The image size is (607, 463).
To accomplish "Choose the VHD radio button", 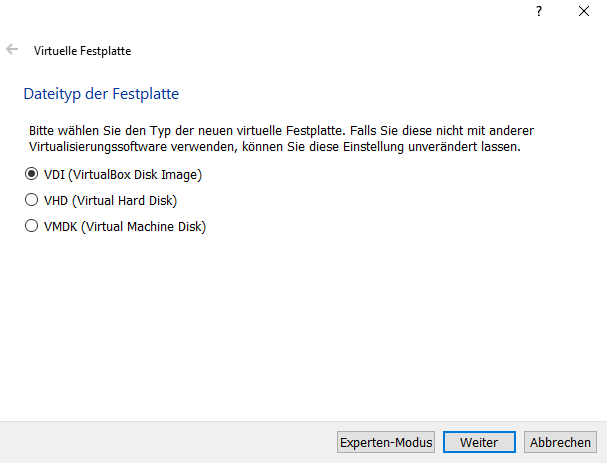I will (31, 200).
